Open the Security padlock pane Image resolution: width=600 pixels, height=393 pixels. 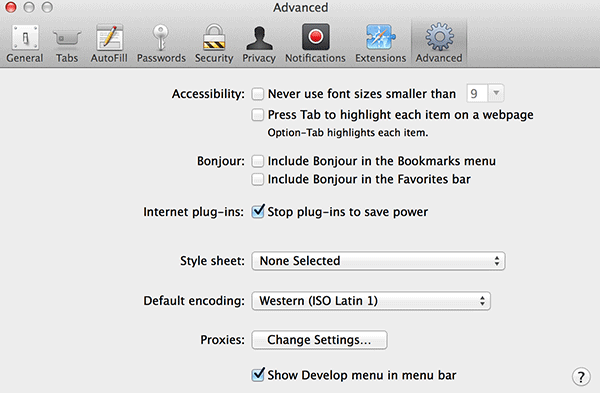point(214,44)
